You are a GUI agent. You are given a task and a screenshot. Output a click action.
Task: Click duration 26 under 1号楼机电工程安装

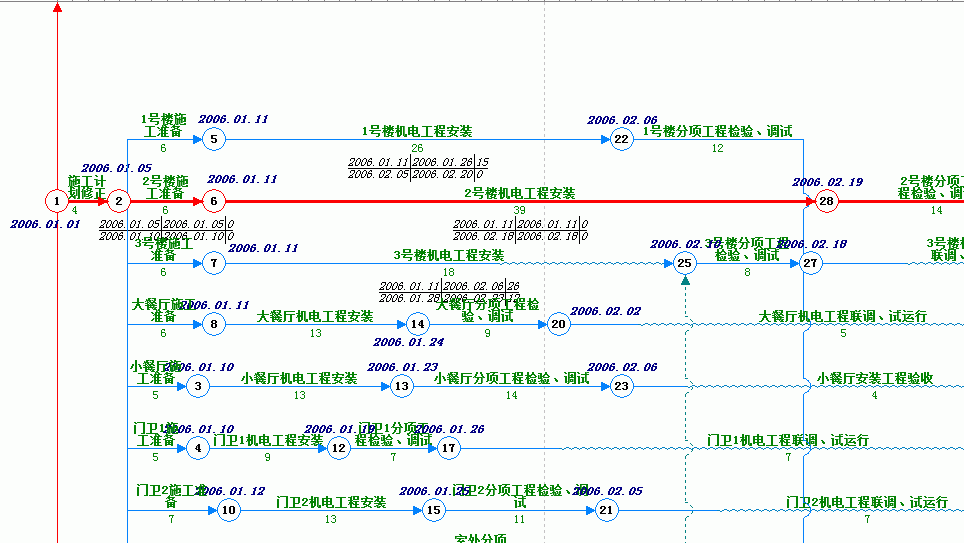point(417,148)
